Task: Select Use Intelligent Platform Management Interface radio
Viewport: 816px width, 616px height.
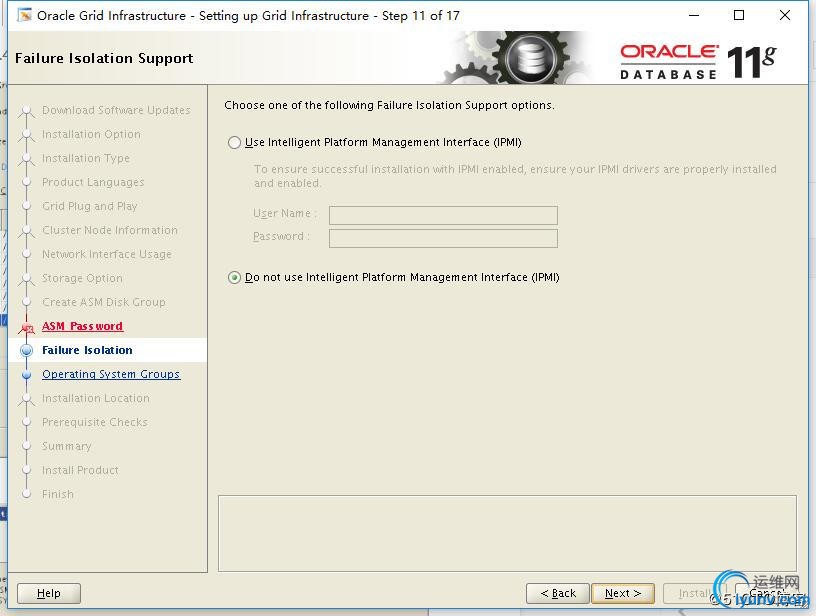Action: (234, 143)
